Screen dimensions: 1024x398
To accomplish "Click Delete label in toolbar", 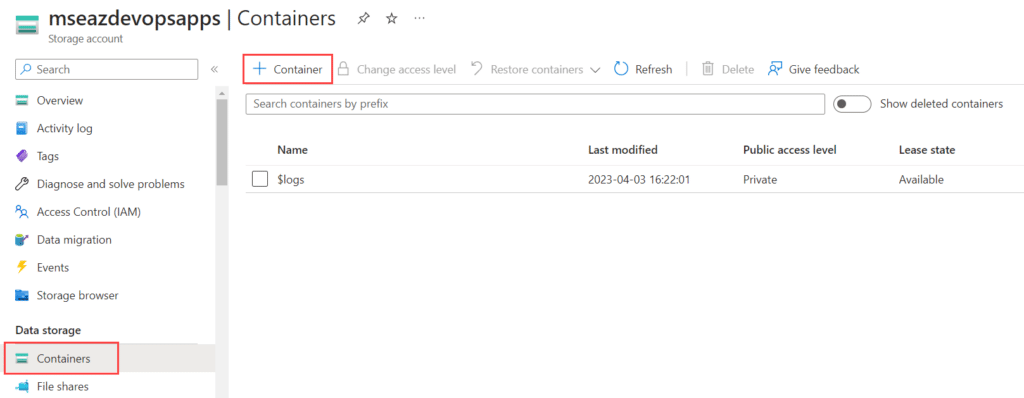I will (x=738, y=69).
